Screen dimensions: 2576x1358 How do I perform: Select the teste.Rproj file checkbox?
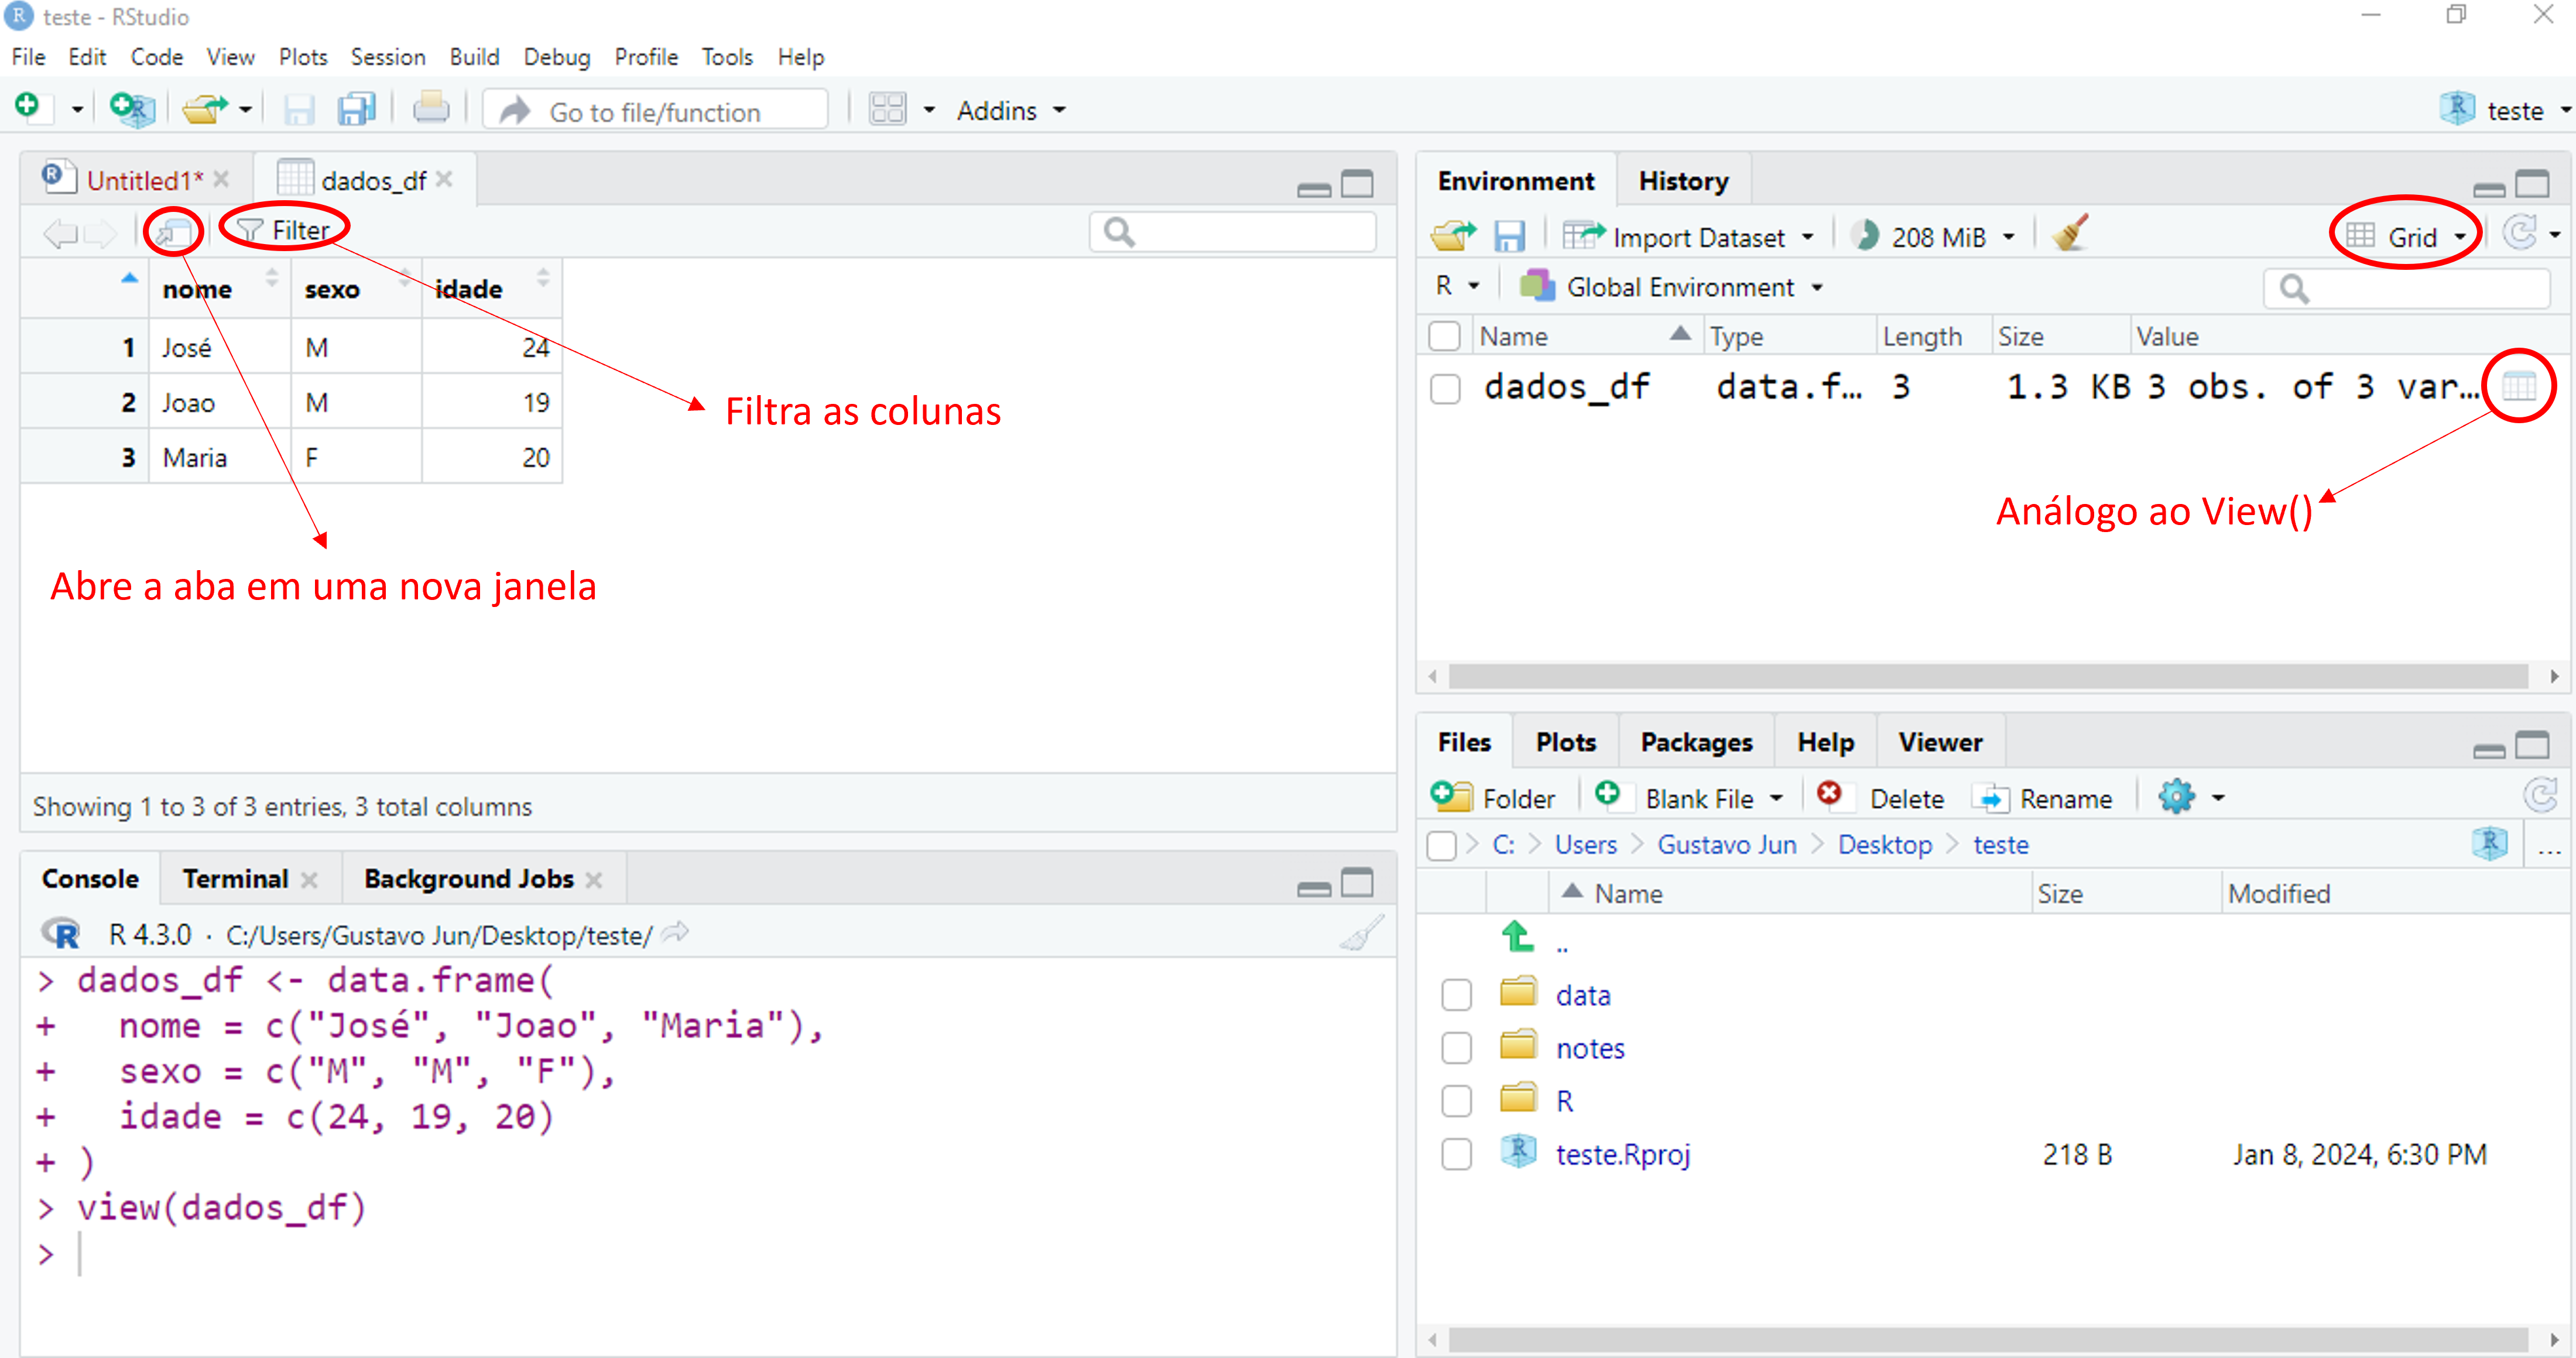click(x=1456, y=1154)
